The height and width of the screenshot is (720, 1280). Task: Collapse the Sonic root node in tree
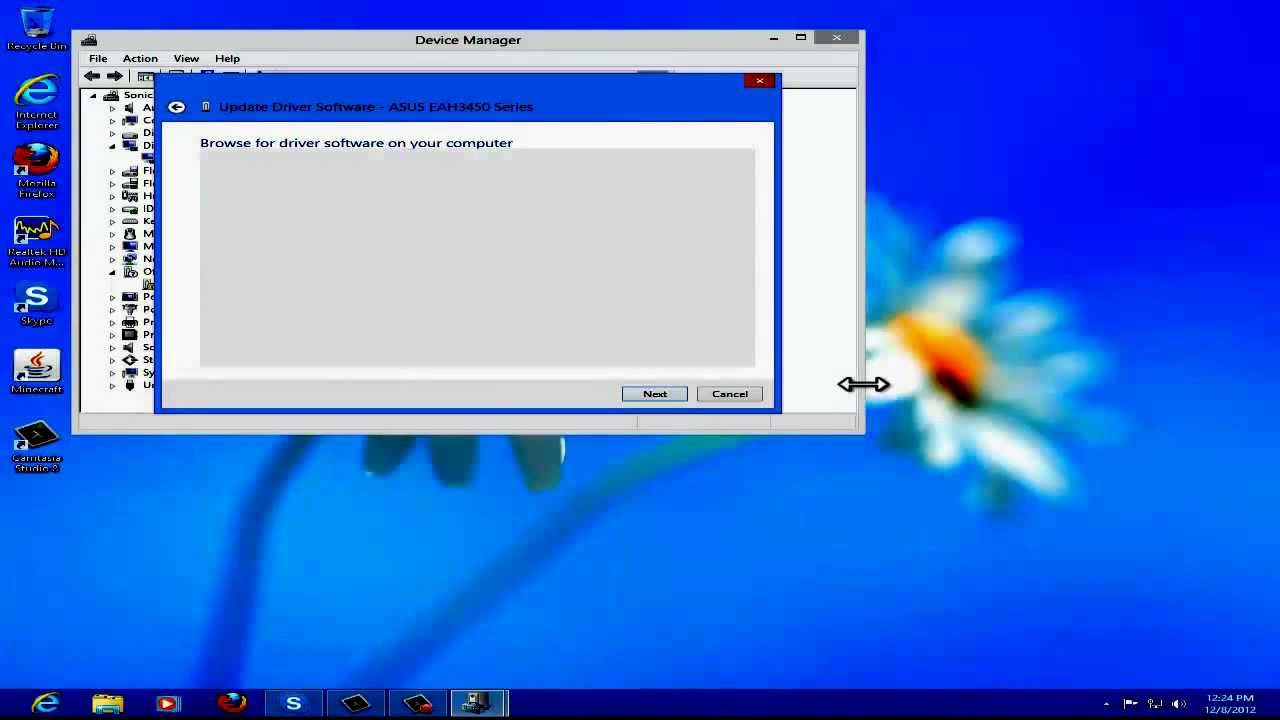click(93, 95)
